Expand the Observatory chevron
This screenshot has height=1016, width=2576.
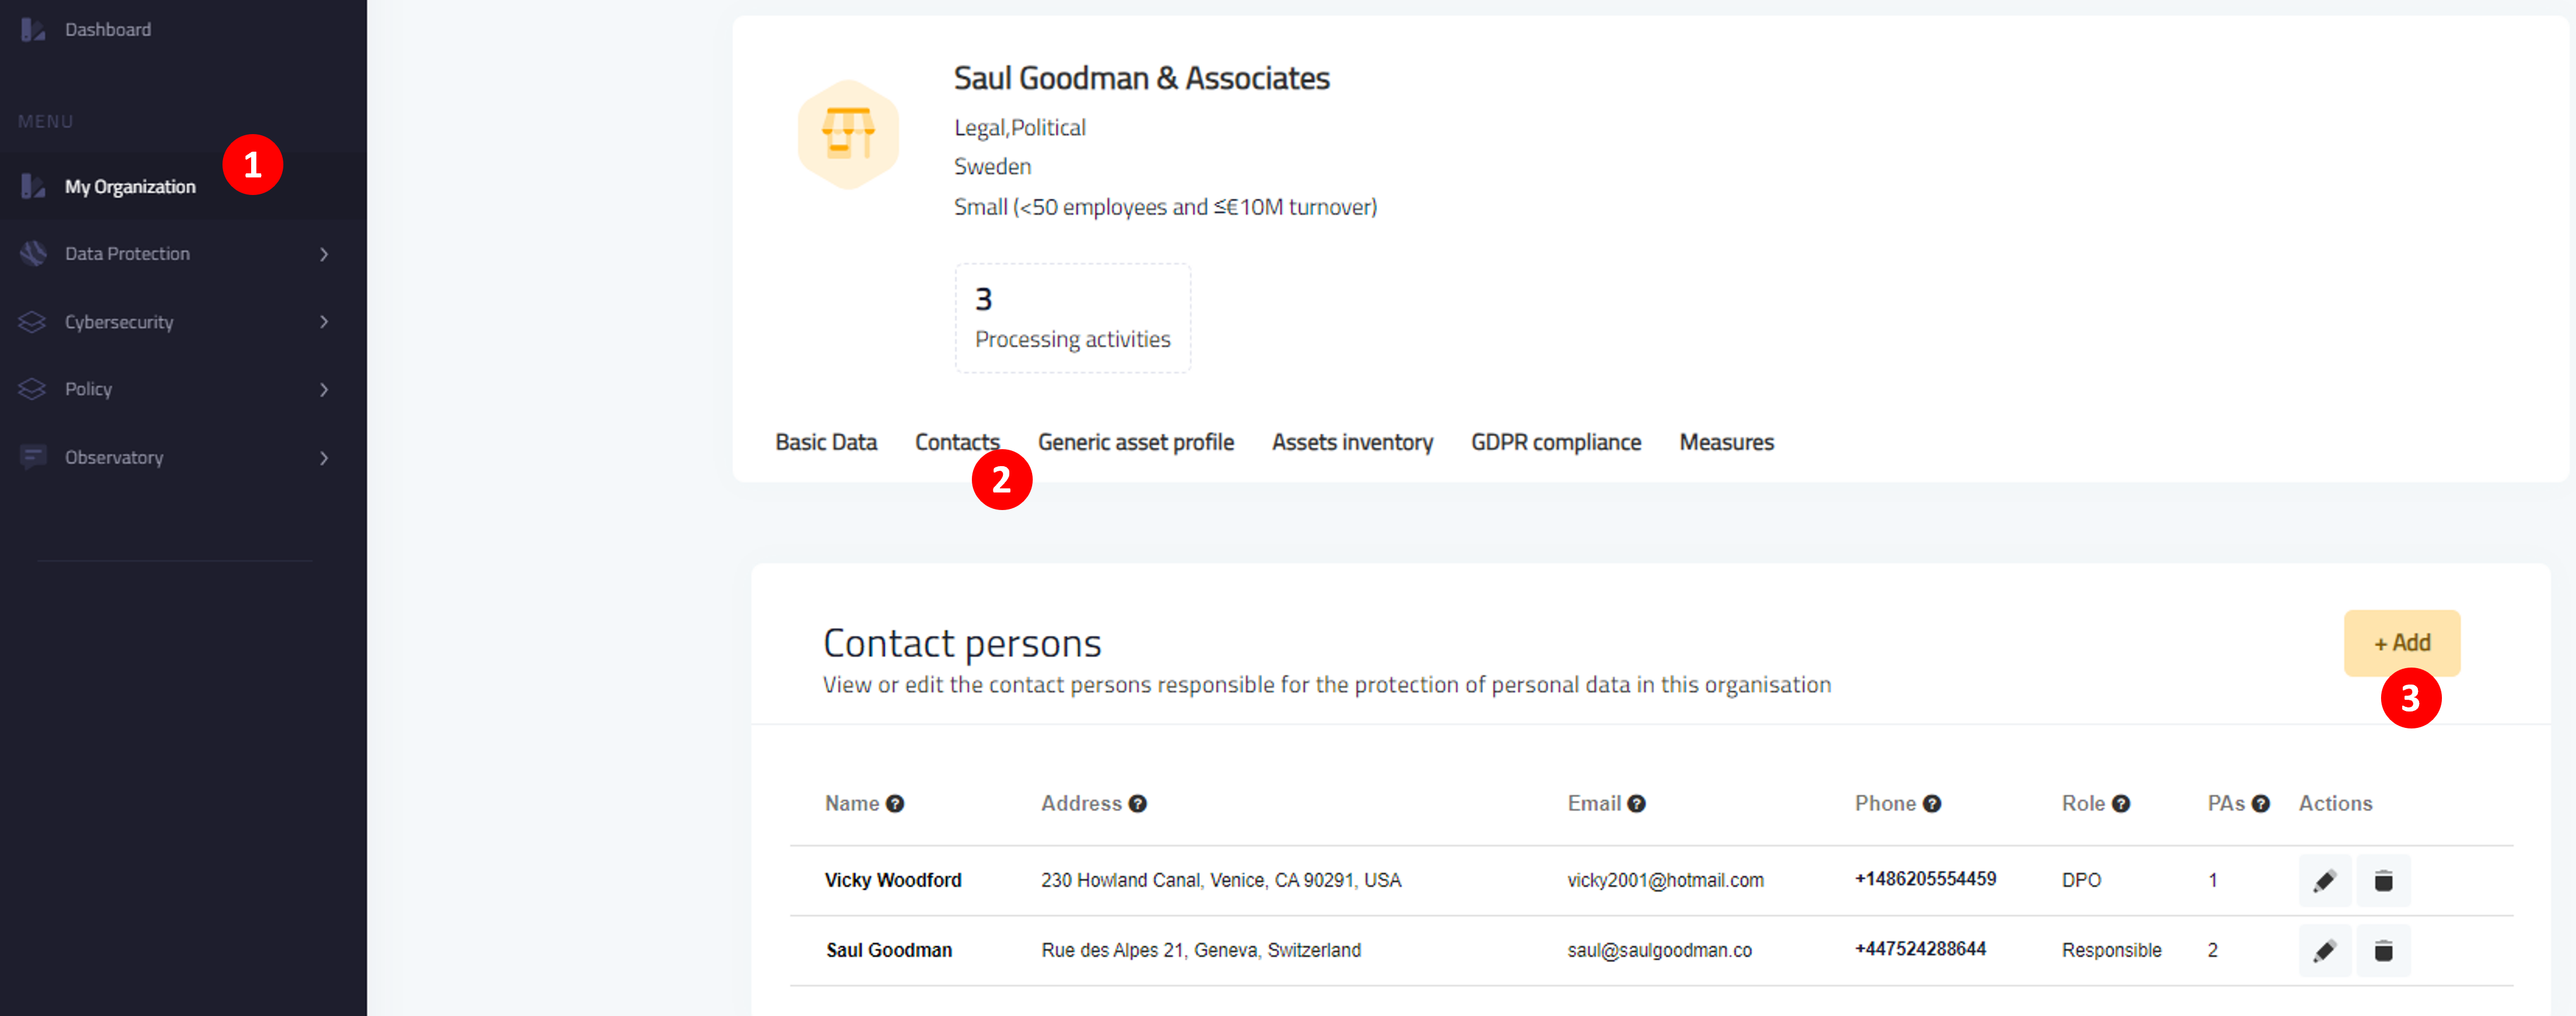(324, 458)
